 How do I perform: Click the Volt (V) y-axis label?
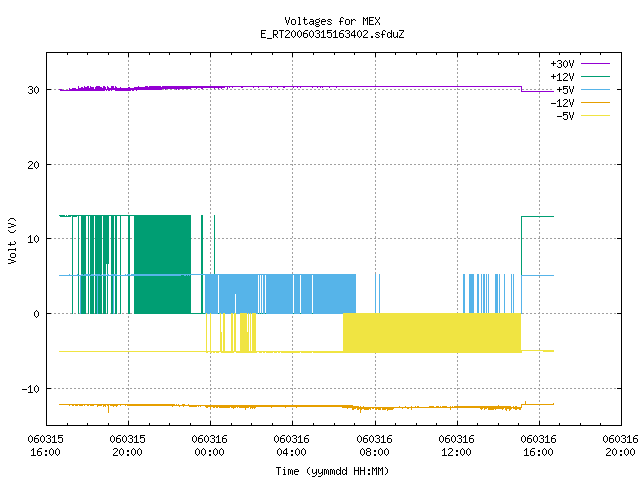[12, 240]
